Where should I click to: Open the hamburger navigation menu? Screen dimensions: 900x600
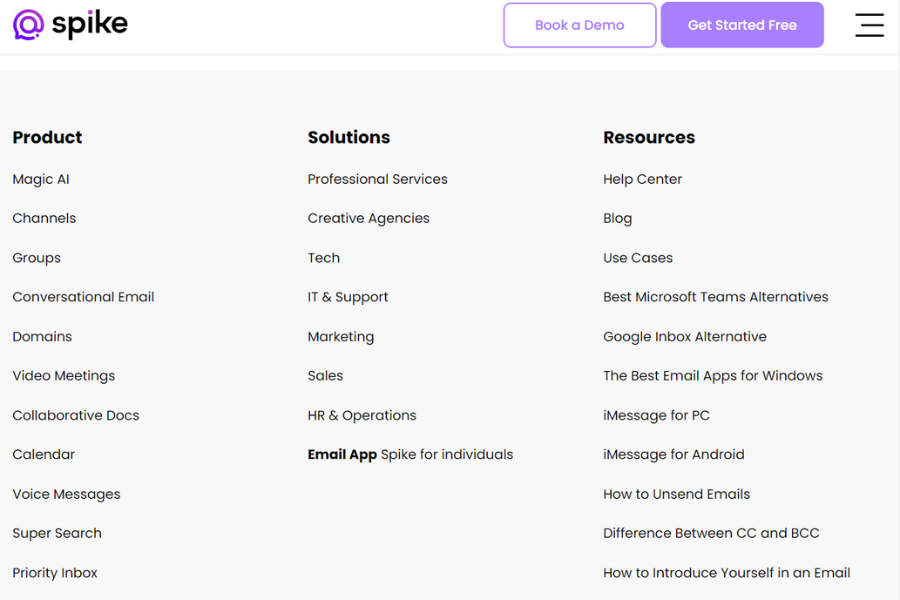[869, 25]
